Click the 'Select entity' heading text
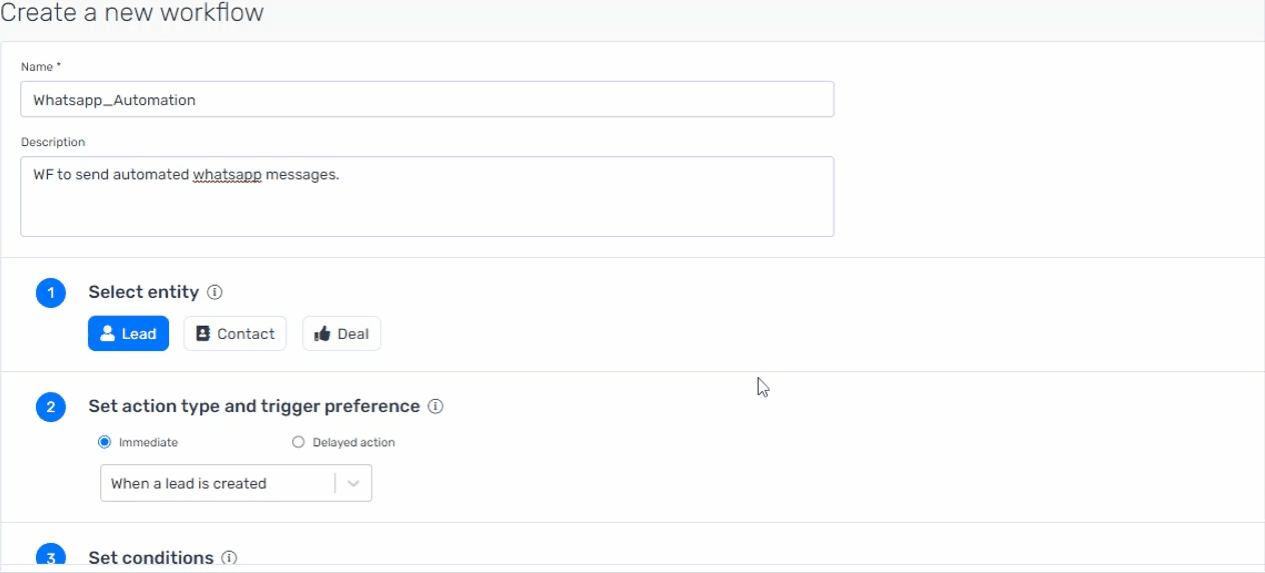This screenshot has height=573, width=1265. coord(143,293)
